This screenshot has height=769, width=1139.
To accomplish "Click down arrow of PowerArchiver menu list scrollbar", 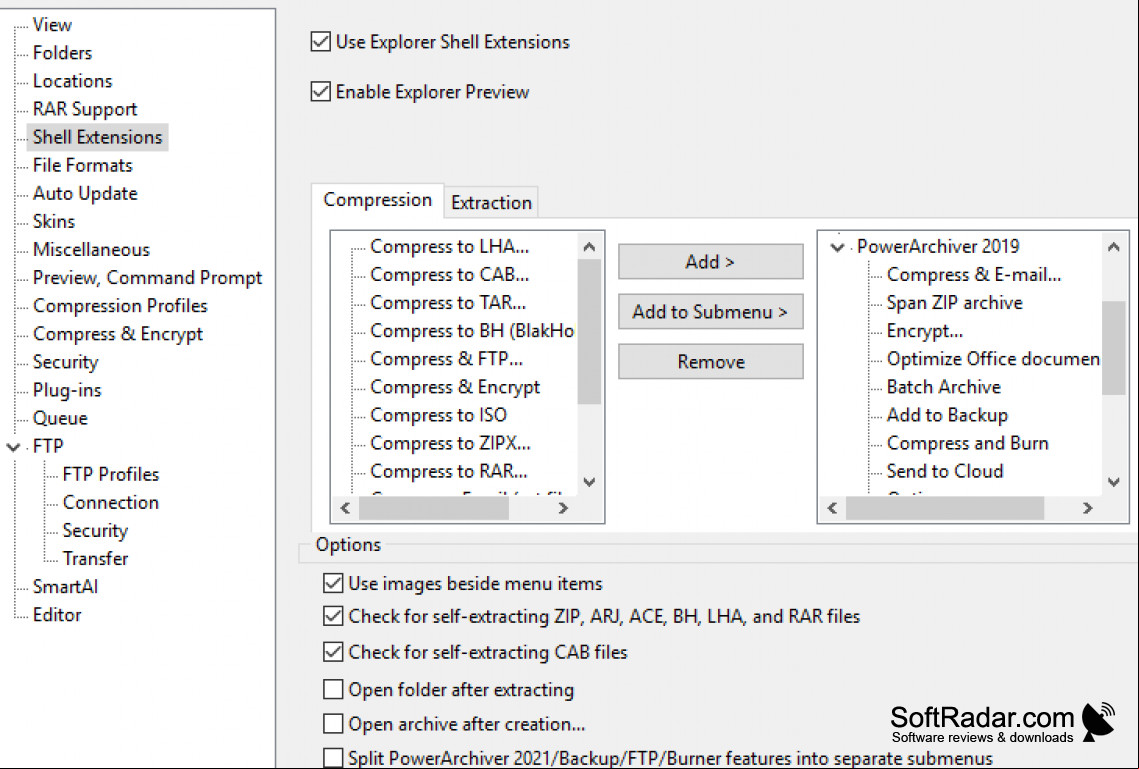I will [x=1114, y=482].
